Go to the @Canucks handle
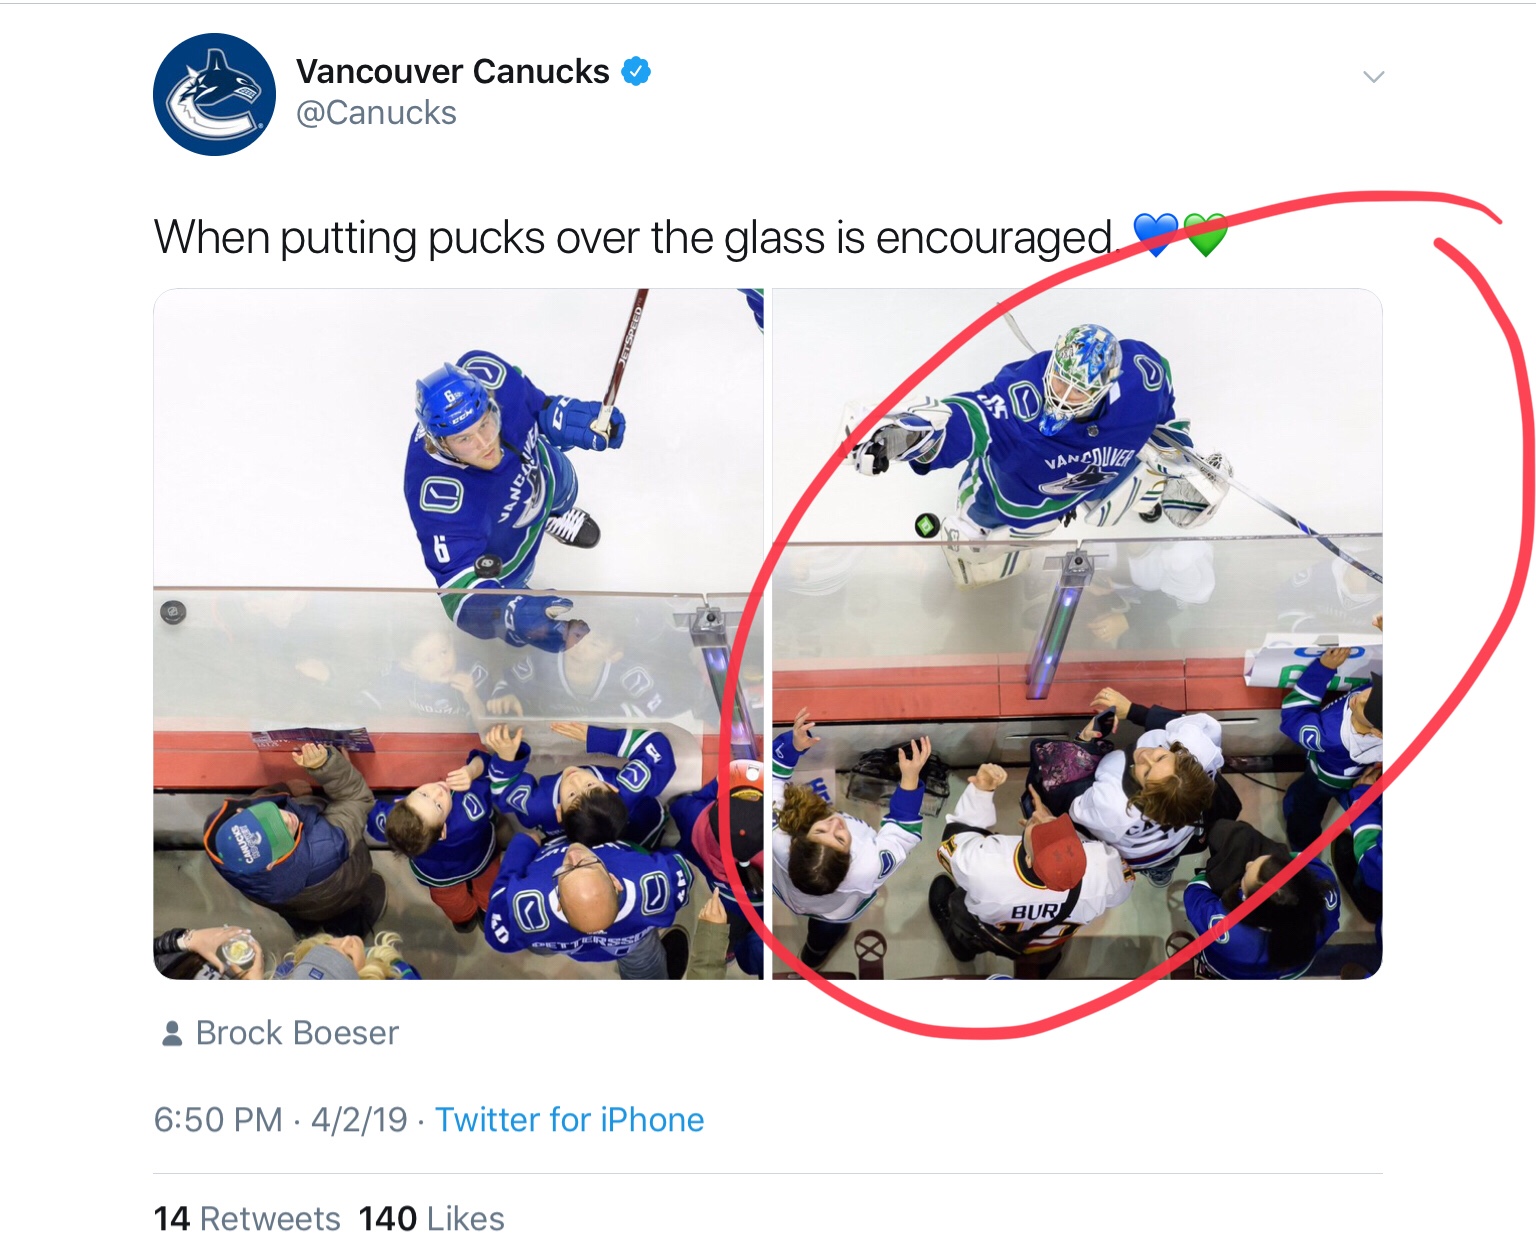 click(x=376, y=113)
